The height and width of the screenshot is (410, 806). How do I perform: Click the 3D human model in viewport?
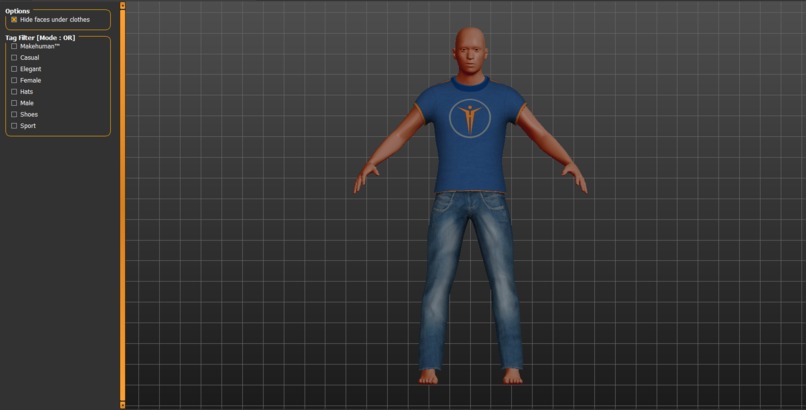470,206
